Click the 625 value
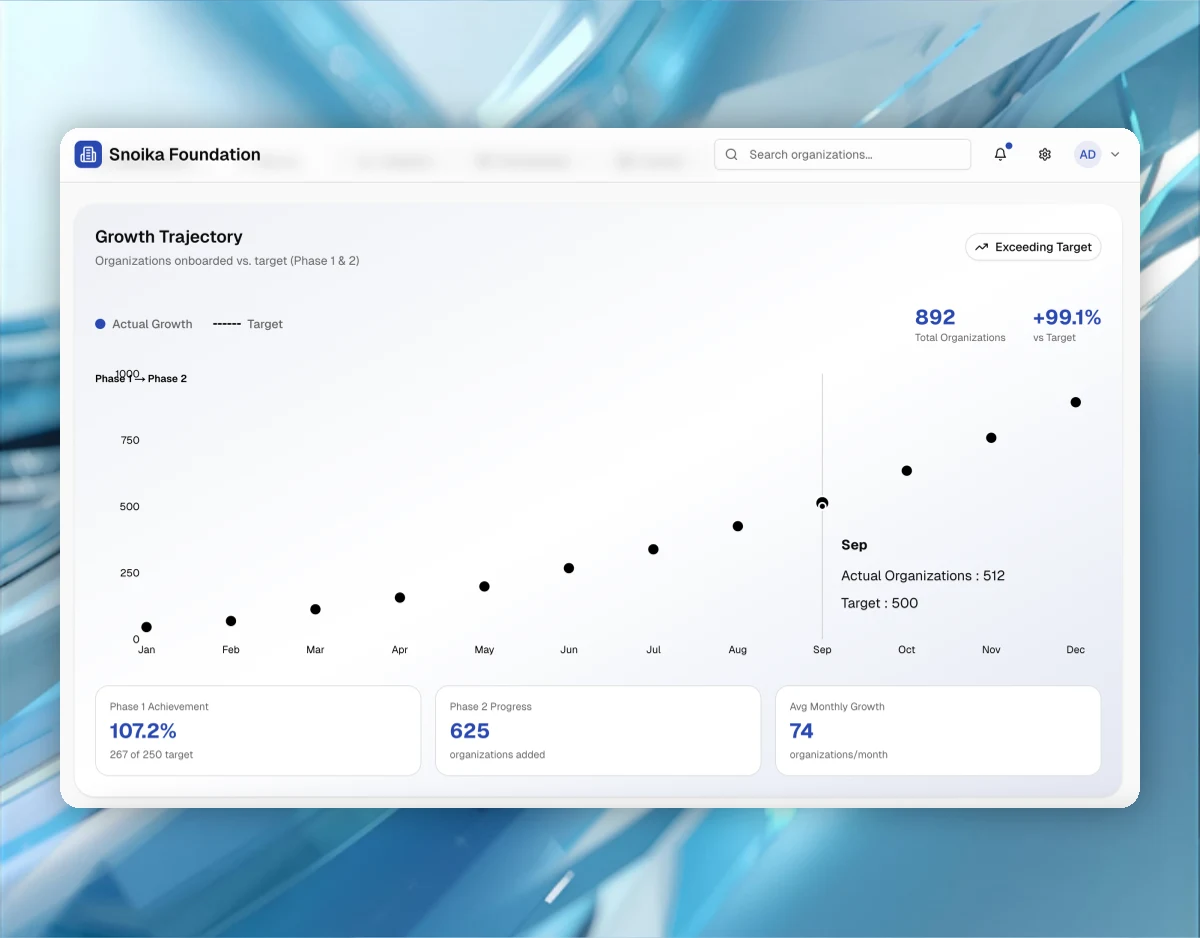 470,731
